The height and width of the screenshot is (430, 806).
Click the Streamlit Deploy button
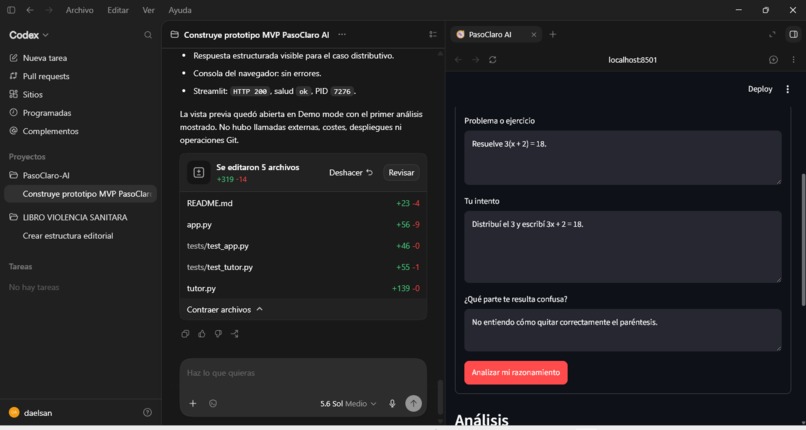pyautogui.click(x=760, y=89)
